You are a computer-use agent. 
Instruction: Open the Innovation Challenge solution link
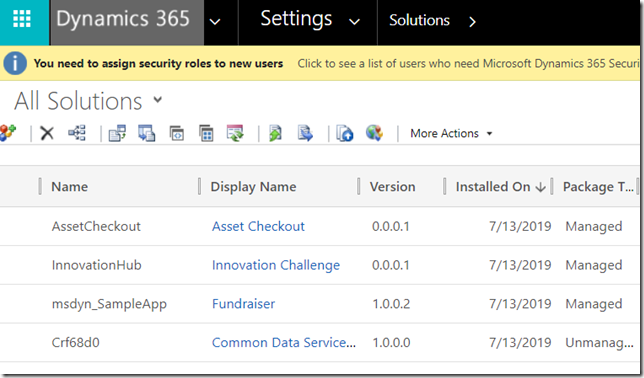pyautogui.click(x=276, y=265)
